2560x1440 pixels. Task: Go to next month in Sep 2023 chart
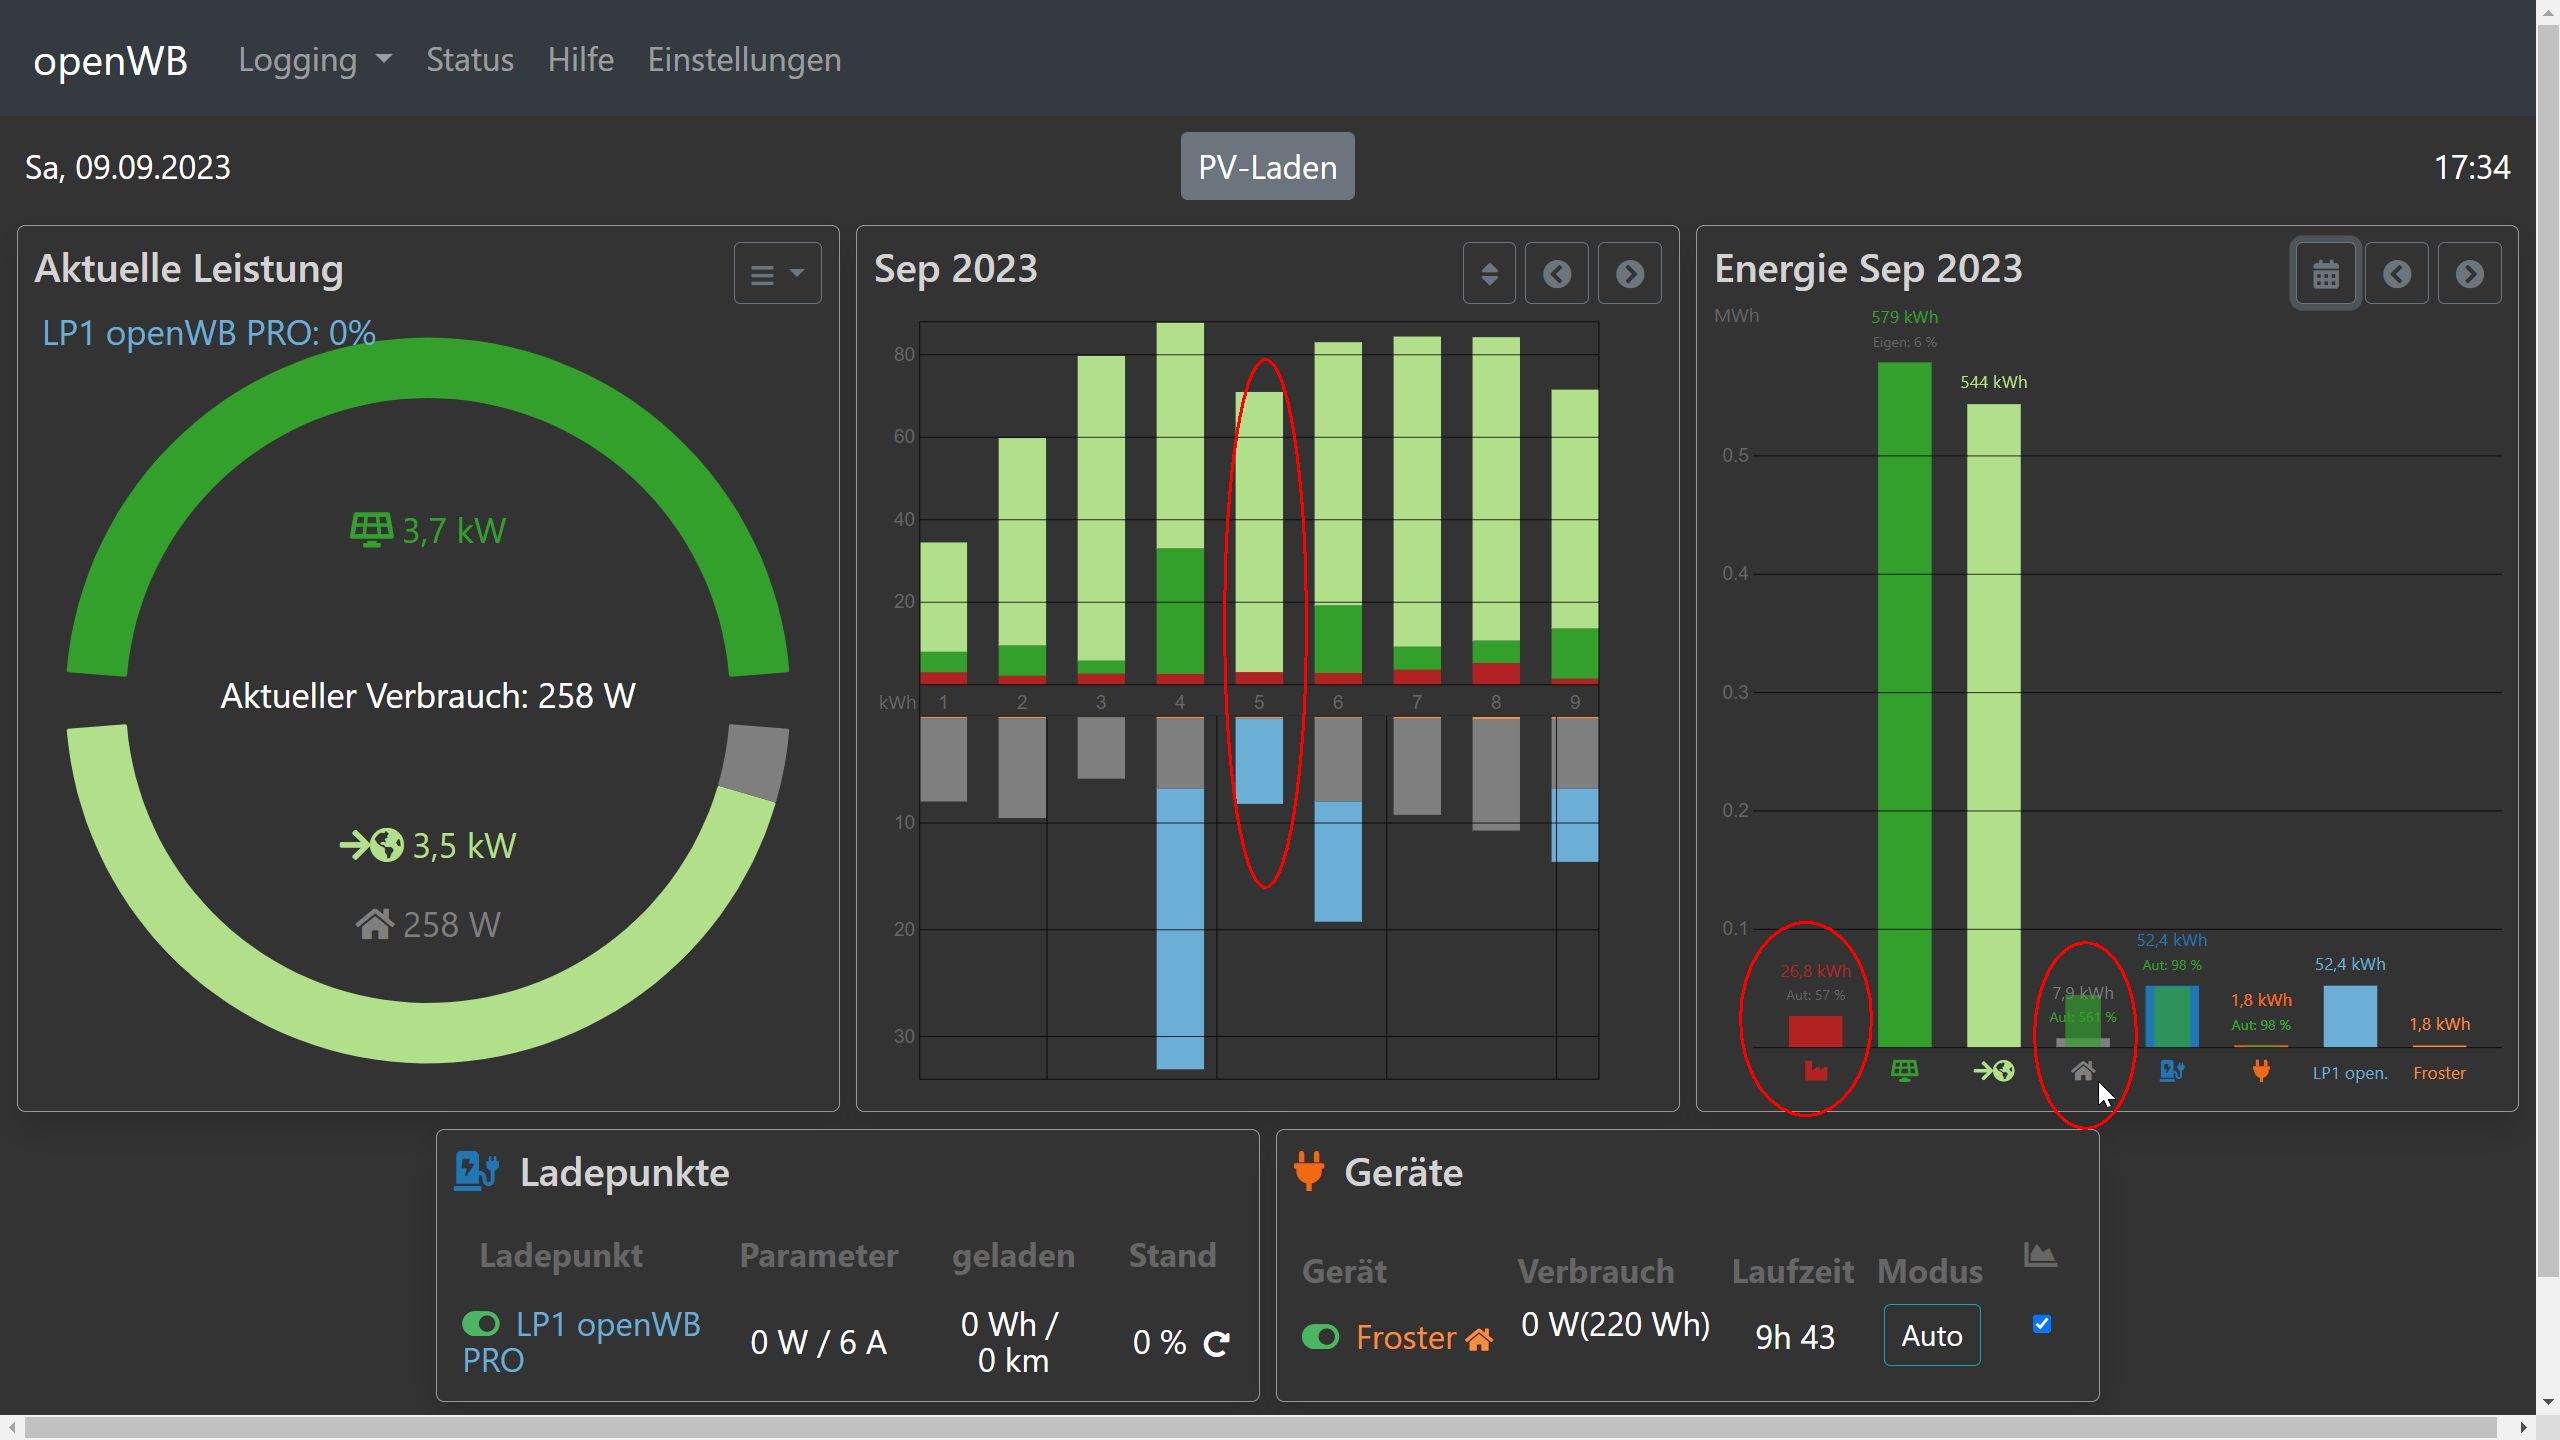[x=1629, y=273]
